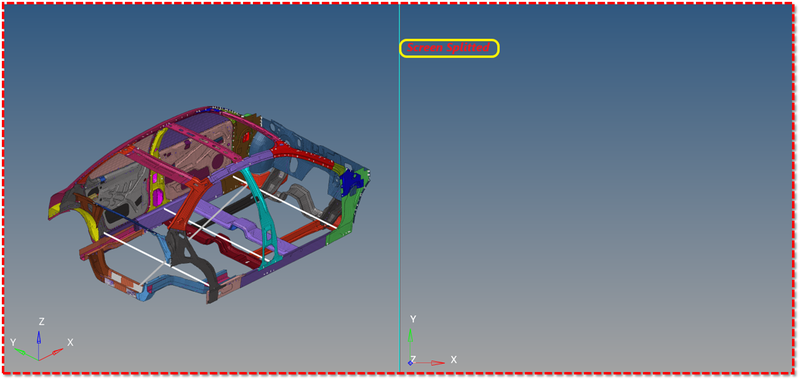The width and height of the screenshot is (800, 380).
Task: Click the yellow-outlined Screen Splitted label
Action: (x=449, y=48)
